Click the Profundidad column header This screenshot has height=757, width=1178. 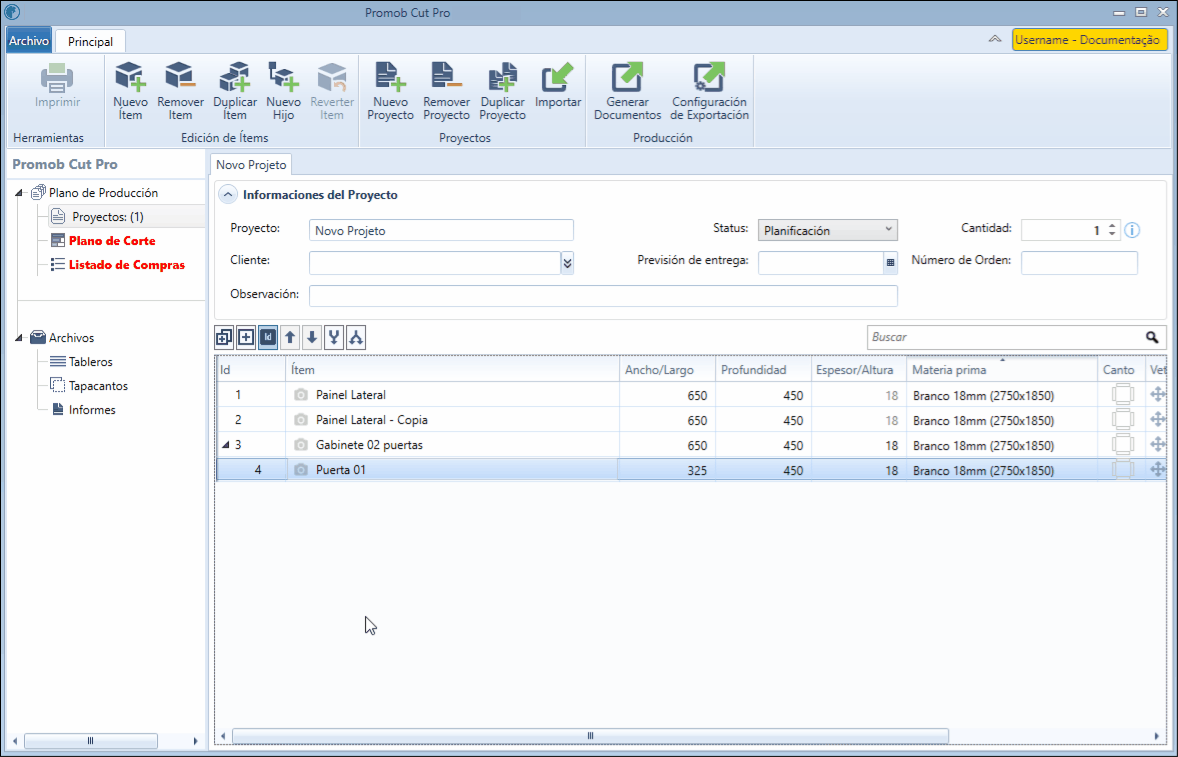click(763, 369)
